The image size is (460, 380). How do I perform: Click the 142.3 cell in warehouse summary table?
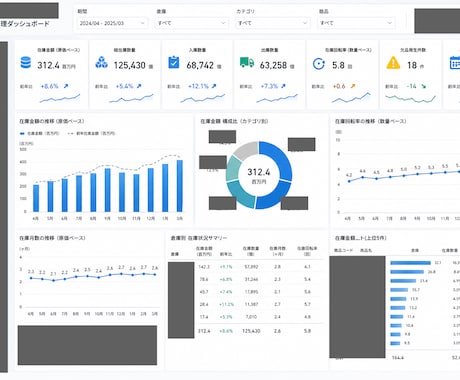click(x=204, y=267)
